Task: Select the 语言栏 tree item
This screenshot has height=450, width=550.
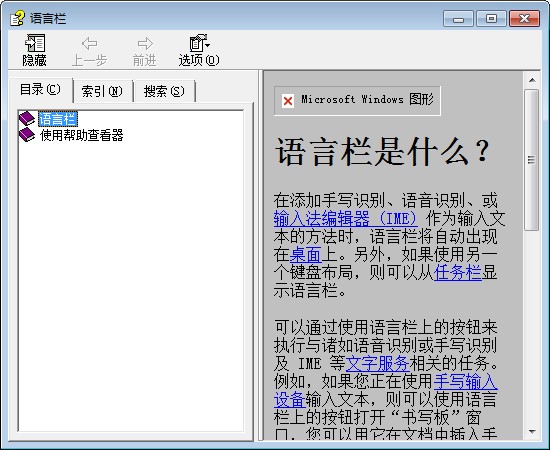Action: [x=58, y=119]
